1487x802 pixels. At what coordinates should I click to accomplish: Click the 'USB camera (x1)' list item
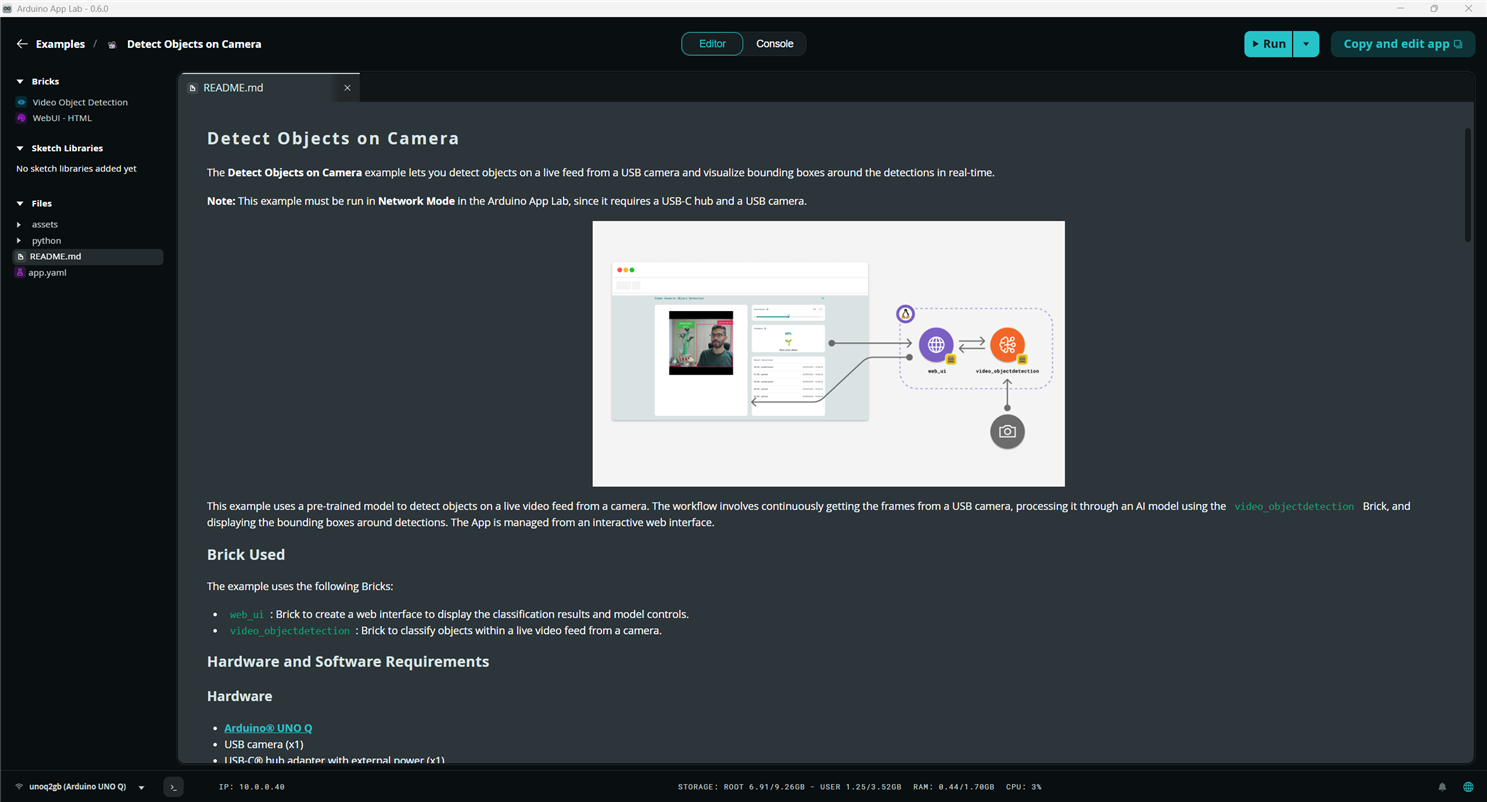point(264,745)
